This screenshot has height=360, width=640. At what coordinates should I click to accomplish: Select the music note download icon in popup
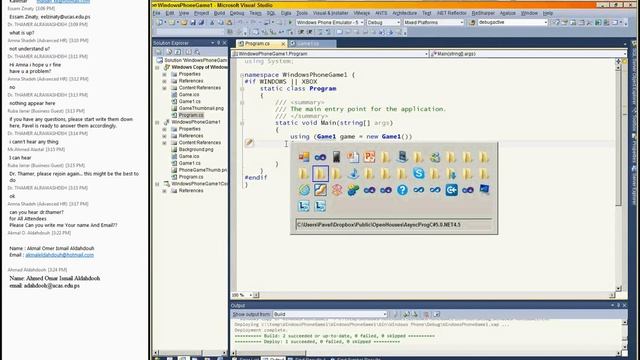tap(353, 174)
